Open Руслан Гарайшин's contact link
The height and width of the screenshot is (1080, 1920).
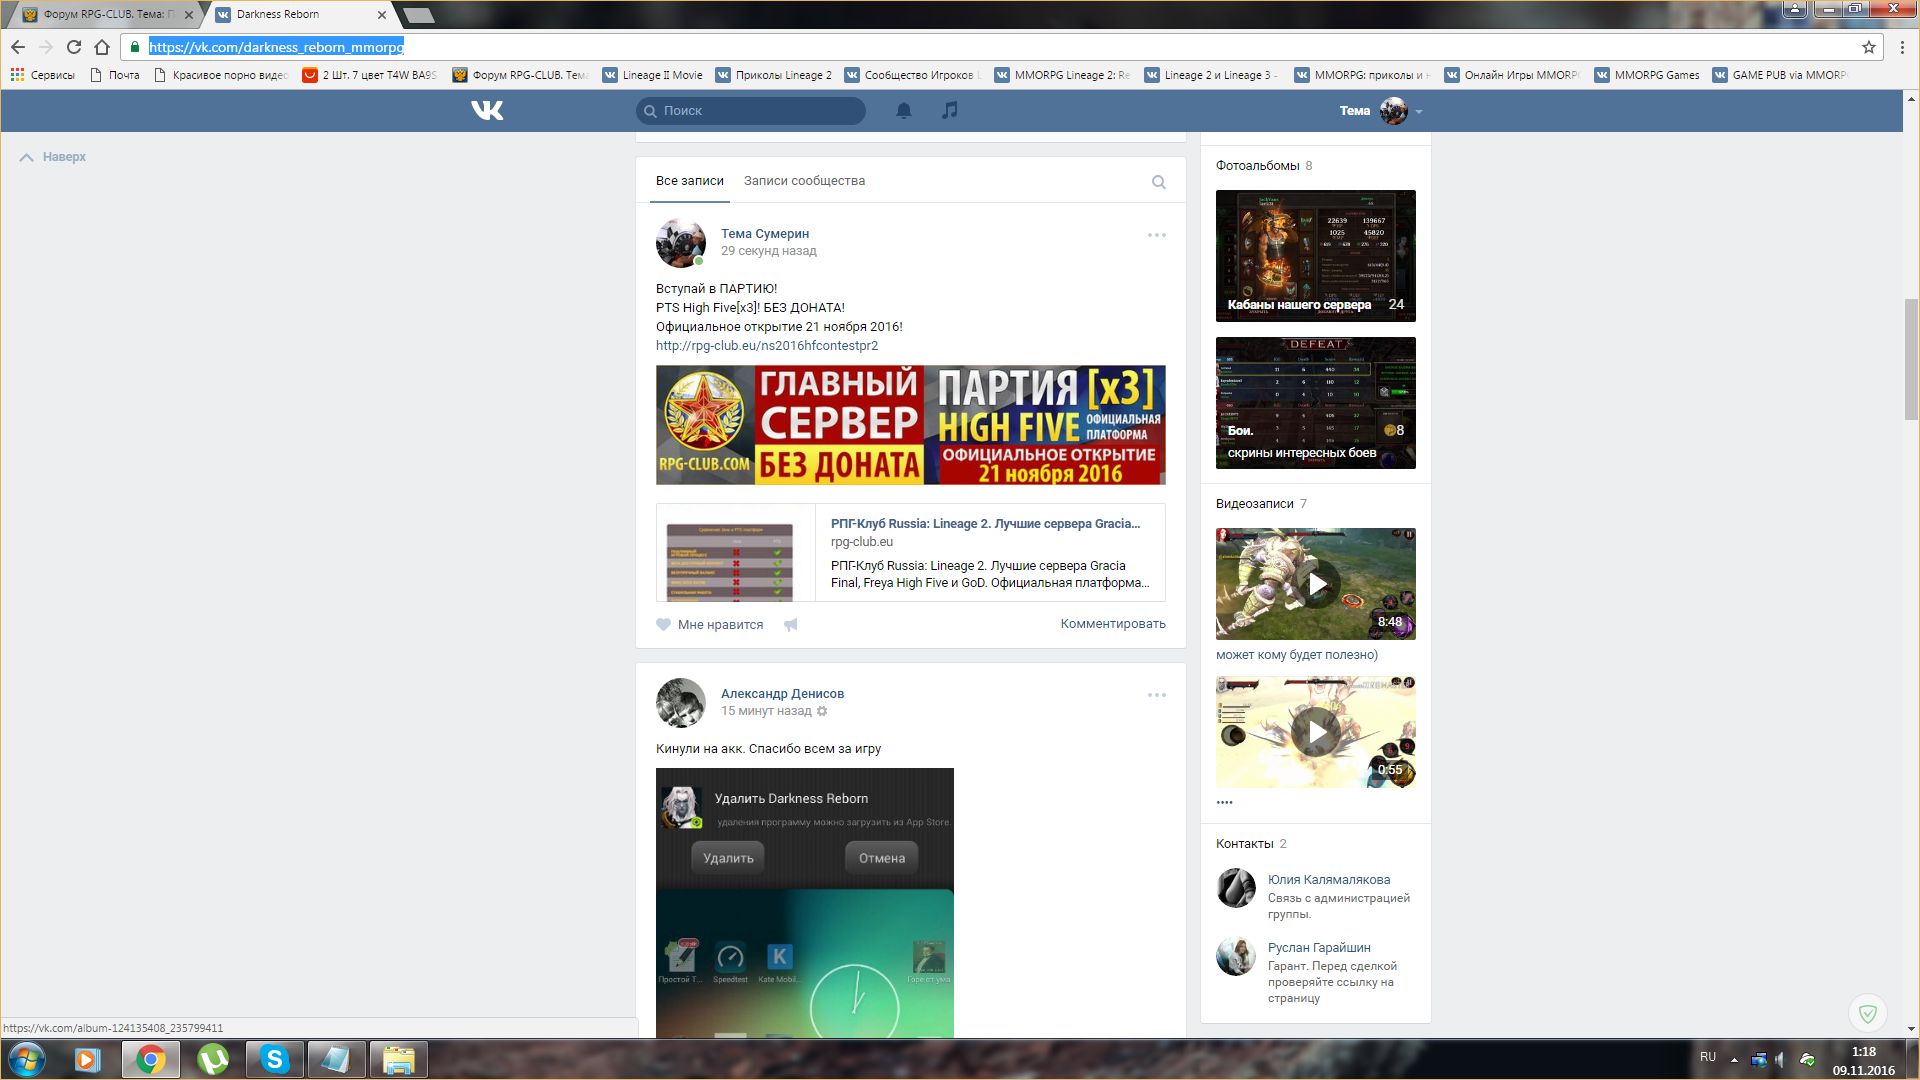pyautogui.click(x=1319, y=948)
